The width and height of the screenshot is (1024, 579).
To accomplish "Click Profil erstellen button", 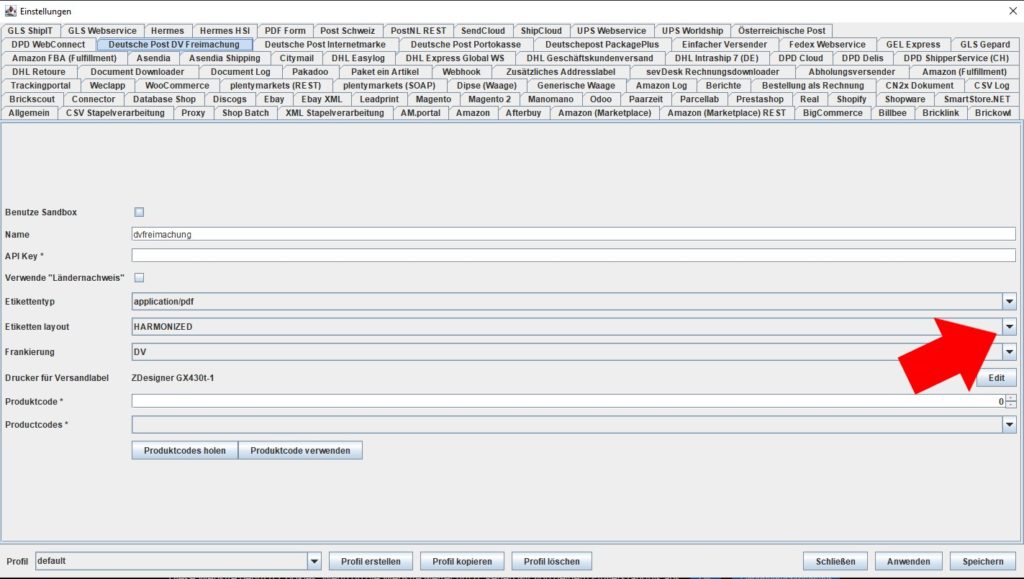I will click(371, 561).
